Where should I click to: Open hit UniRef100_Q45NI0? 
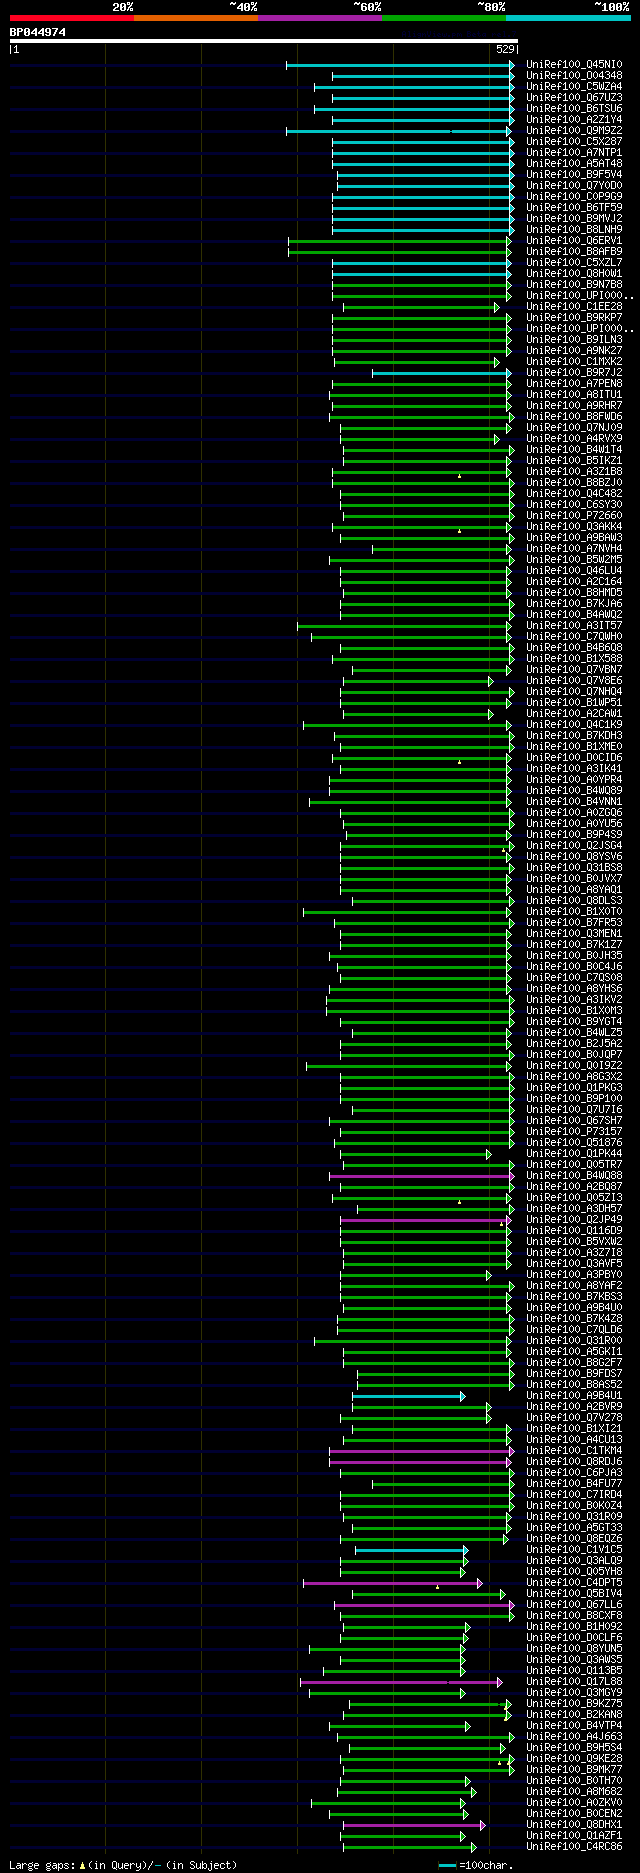coord(574,65)
